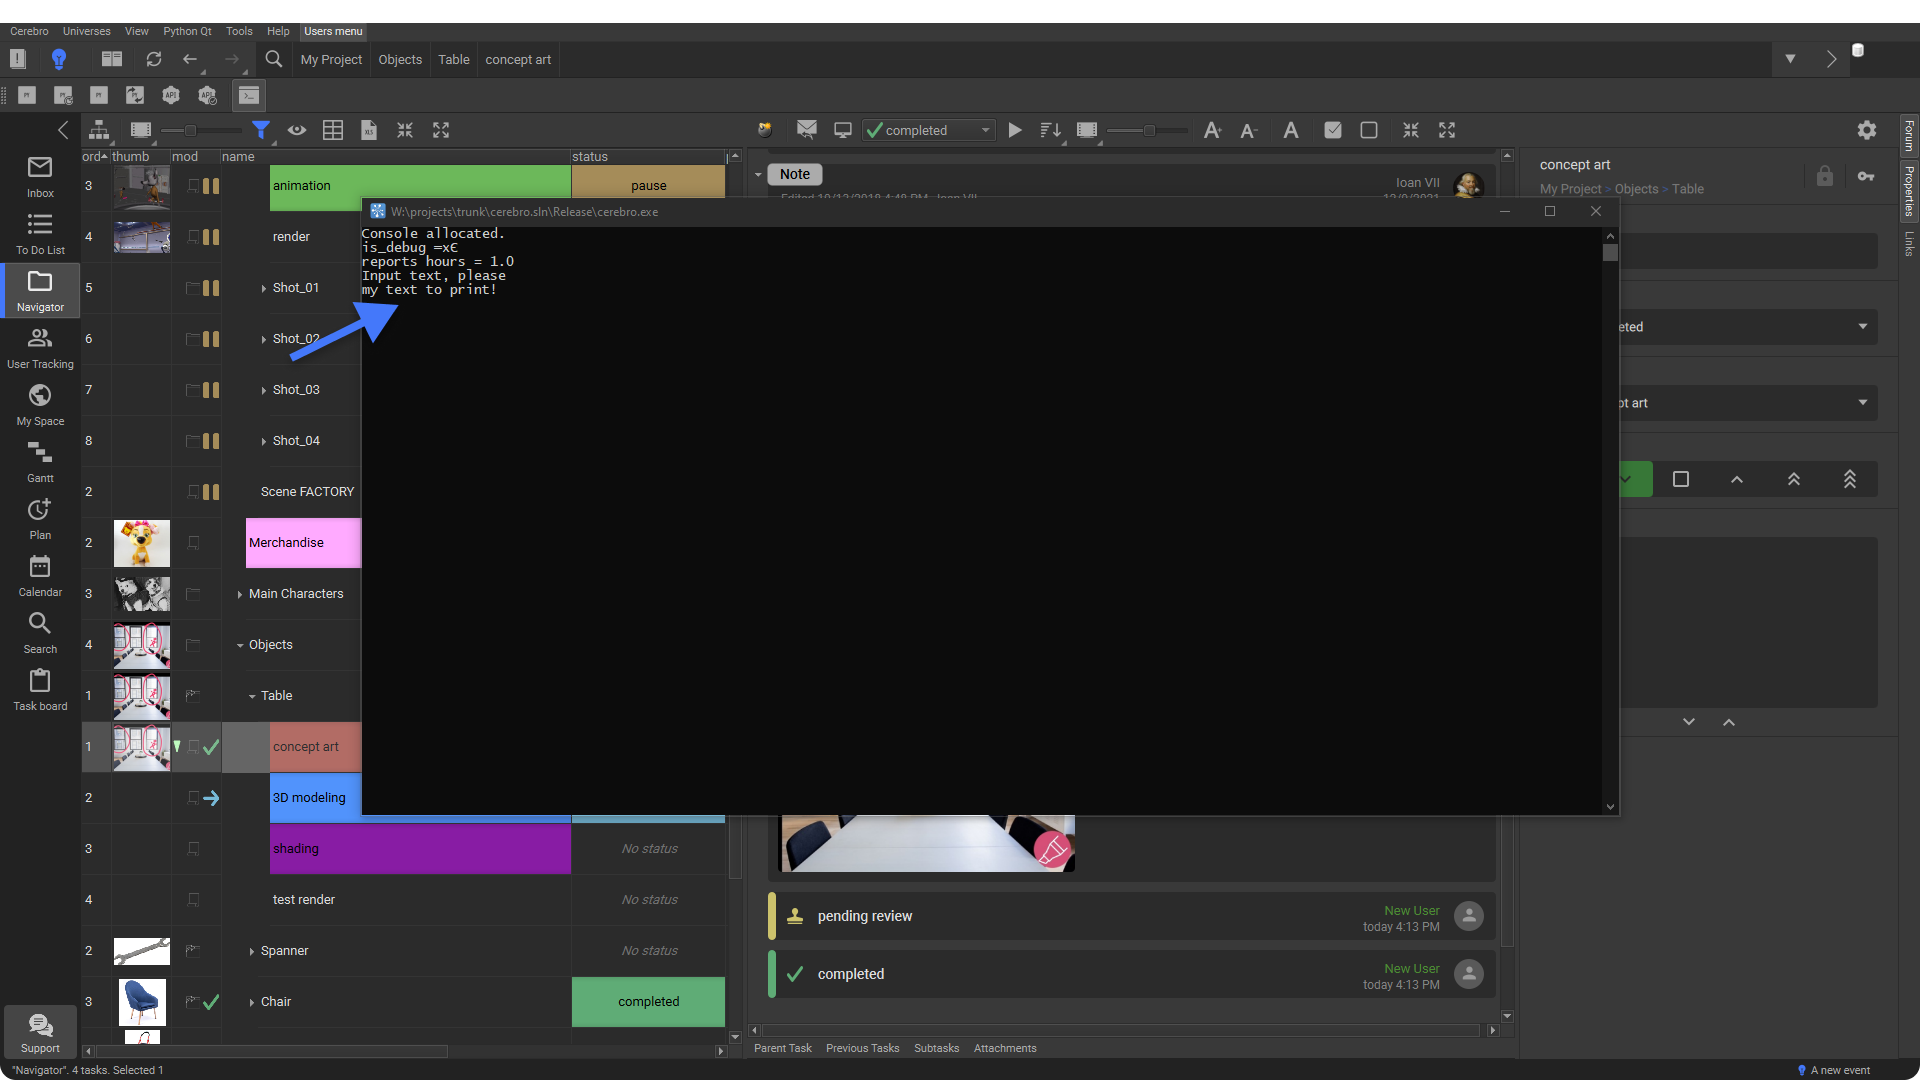Click the Note message header
The width and height of the screenshot is (1920, 1080).
795,174
